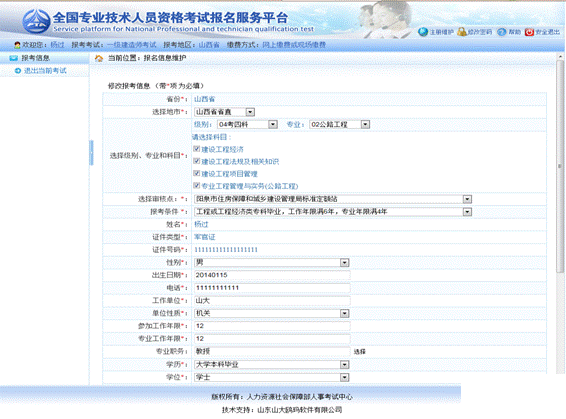Toggle the 建设工程项目管理 checkbox
The width and height of the screenshot is (566, 419).
[196, 174]
